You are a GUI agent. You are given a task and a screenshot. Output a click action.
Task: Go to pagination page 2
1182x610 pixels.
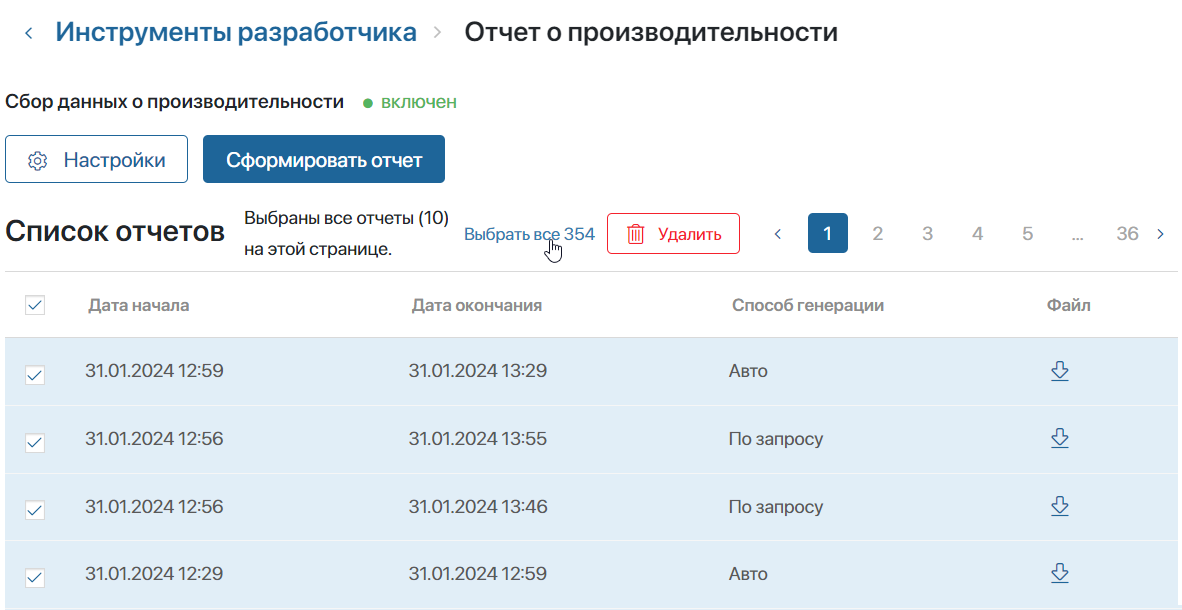877,234
